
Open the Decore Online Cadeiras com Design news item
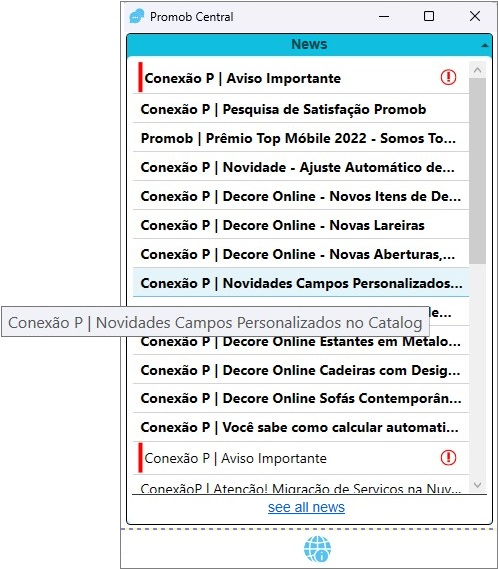pyautogui.click(x=301, y=370)
